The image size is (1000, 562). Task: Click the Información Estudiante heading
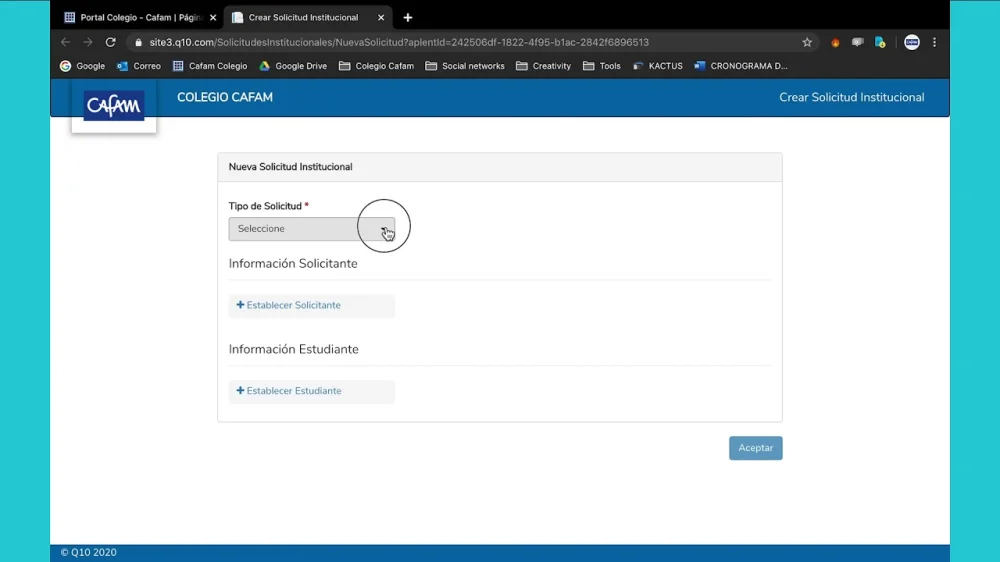[293, 350]
